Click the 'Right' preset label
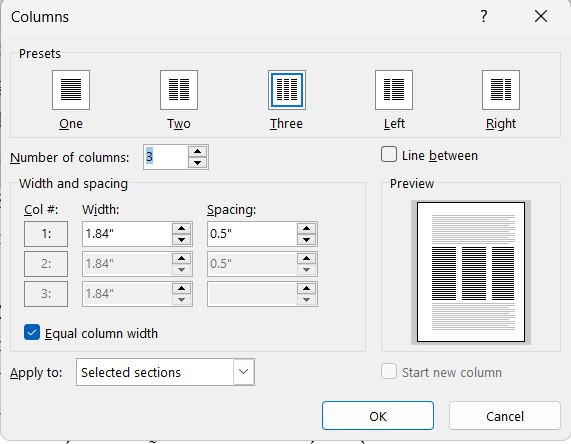571x444 pixels. click(x=501, y=124)
